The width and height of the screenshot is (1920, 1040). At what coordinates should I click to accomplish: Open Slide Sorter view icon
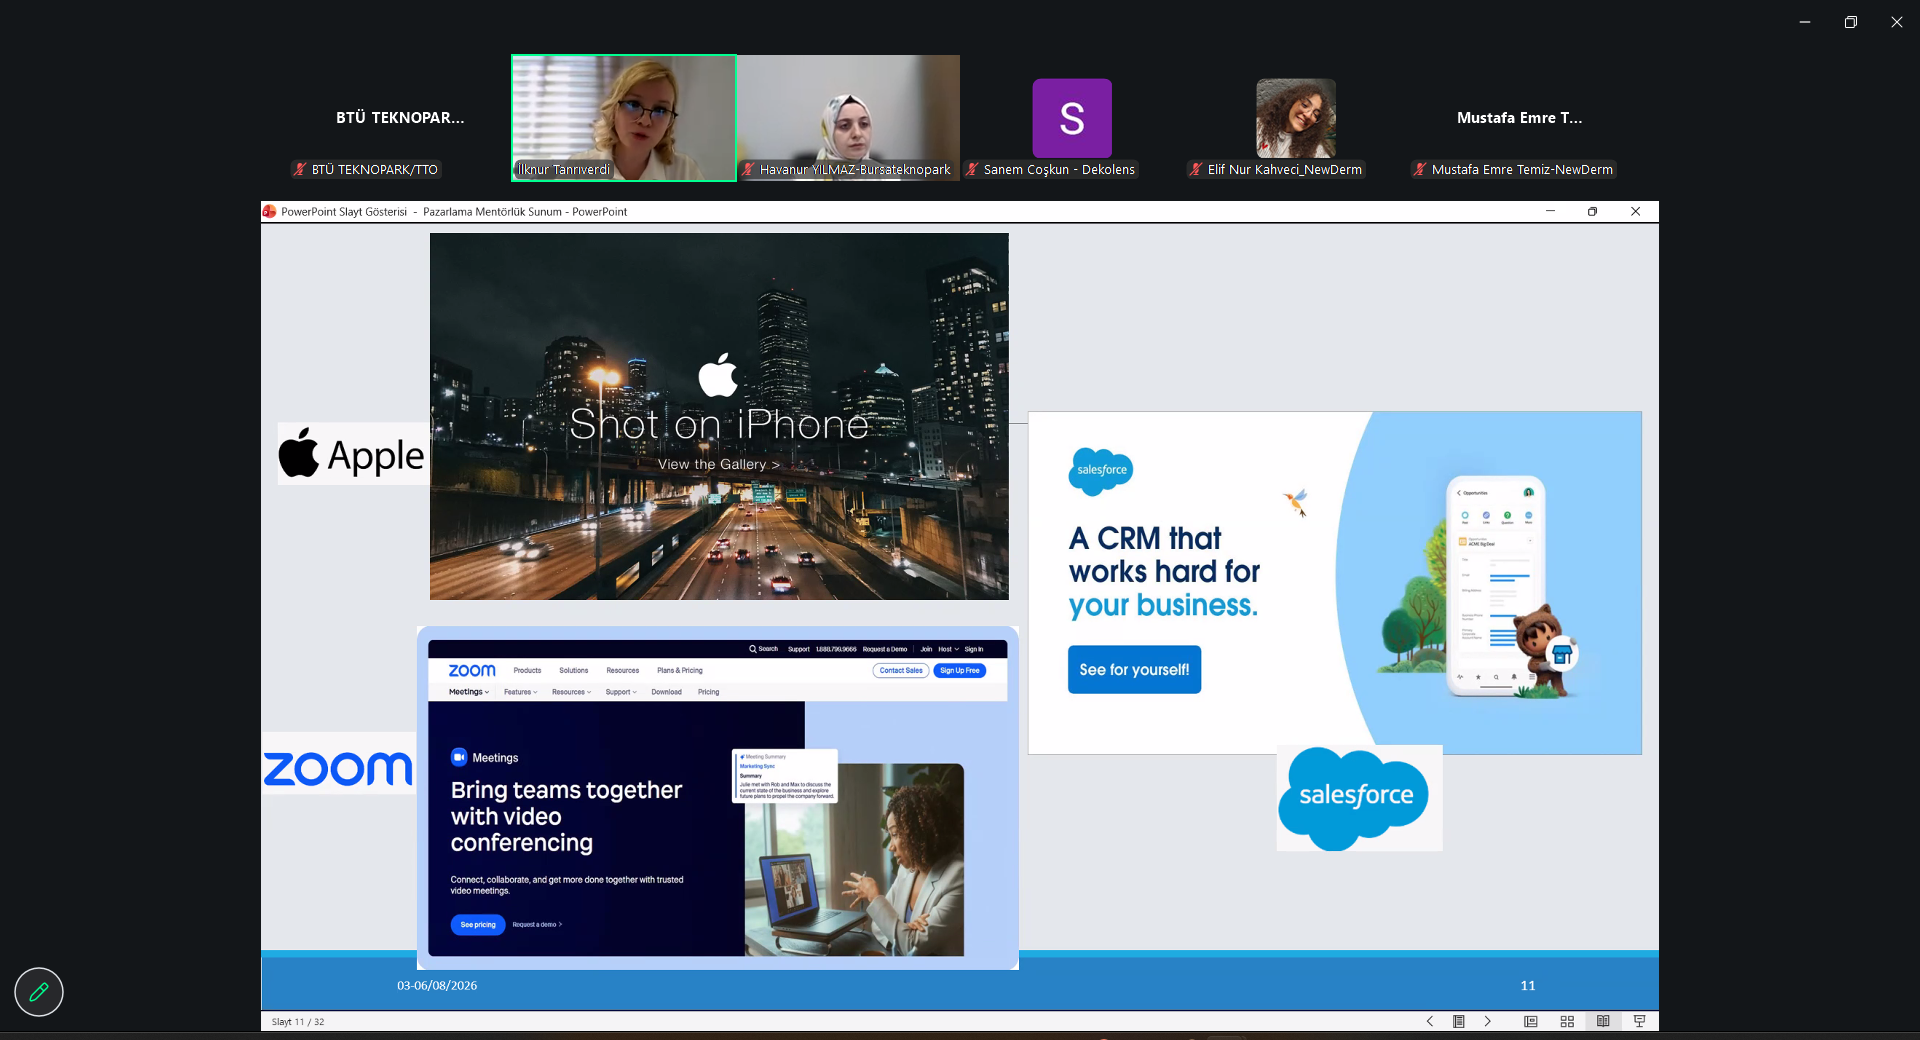1567,1021
